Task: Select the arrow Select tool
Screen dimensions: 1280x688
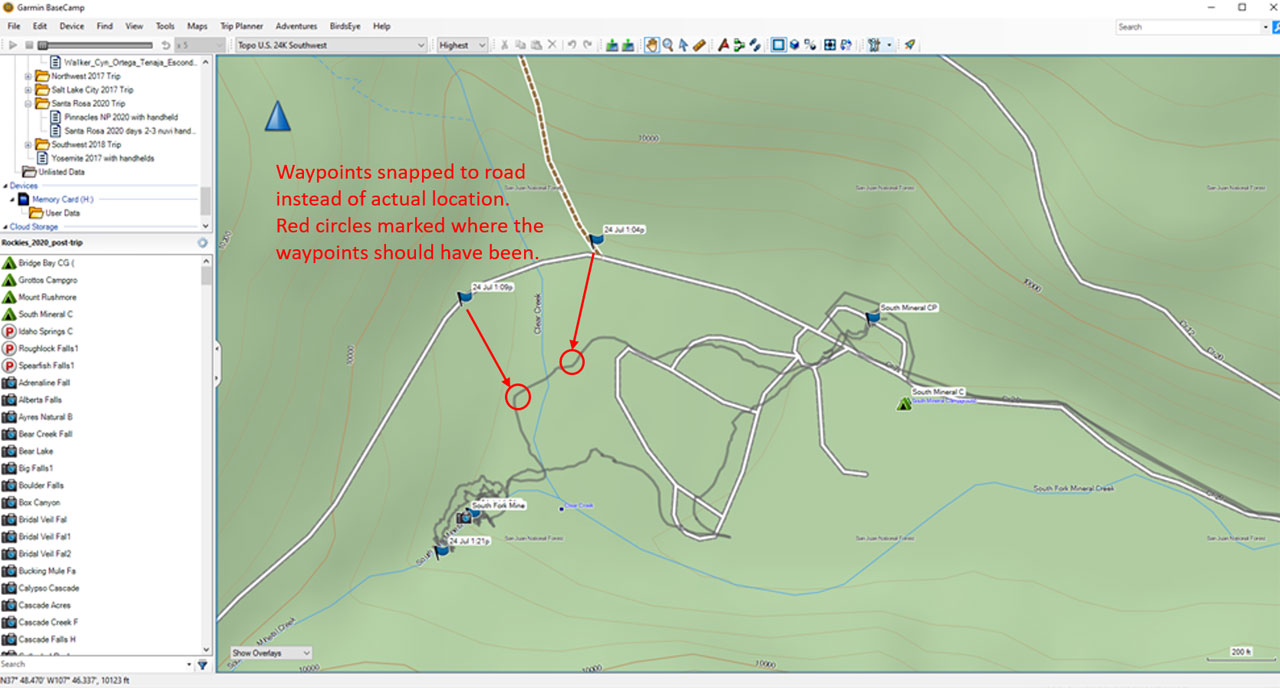Action: tap(683, 45)
